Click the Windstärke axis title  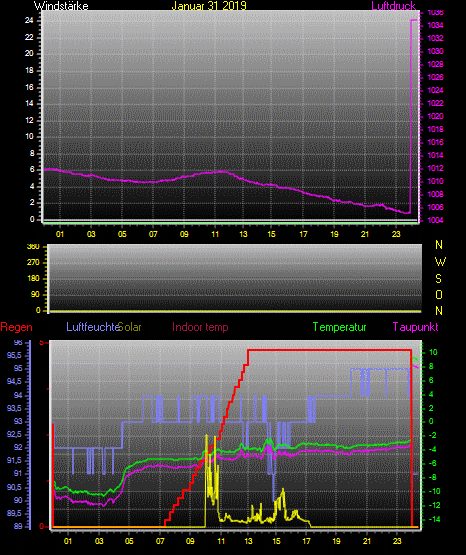tap(61, 6)
